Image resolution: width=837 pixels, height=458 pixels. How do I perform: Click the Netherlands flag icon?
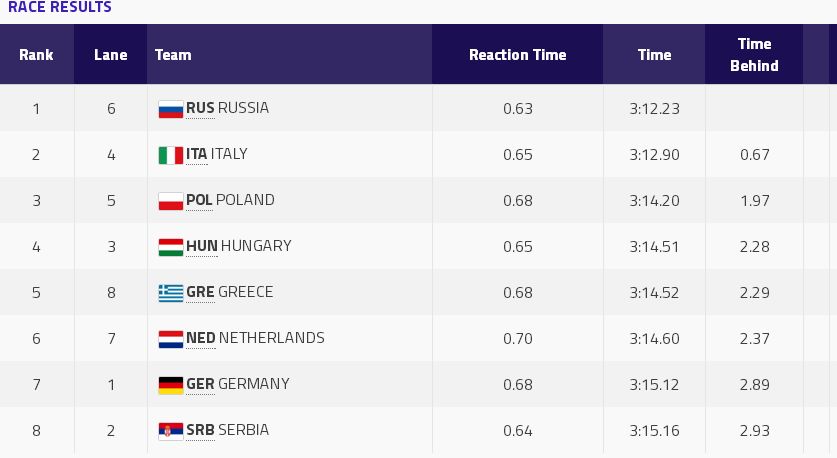(170, 339)
